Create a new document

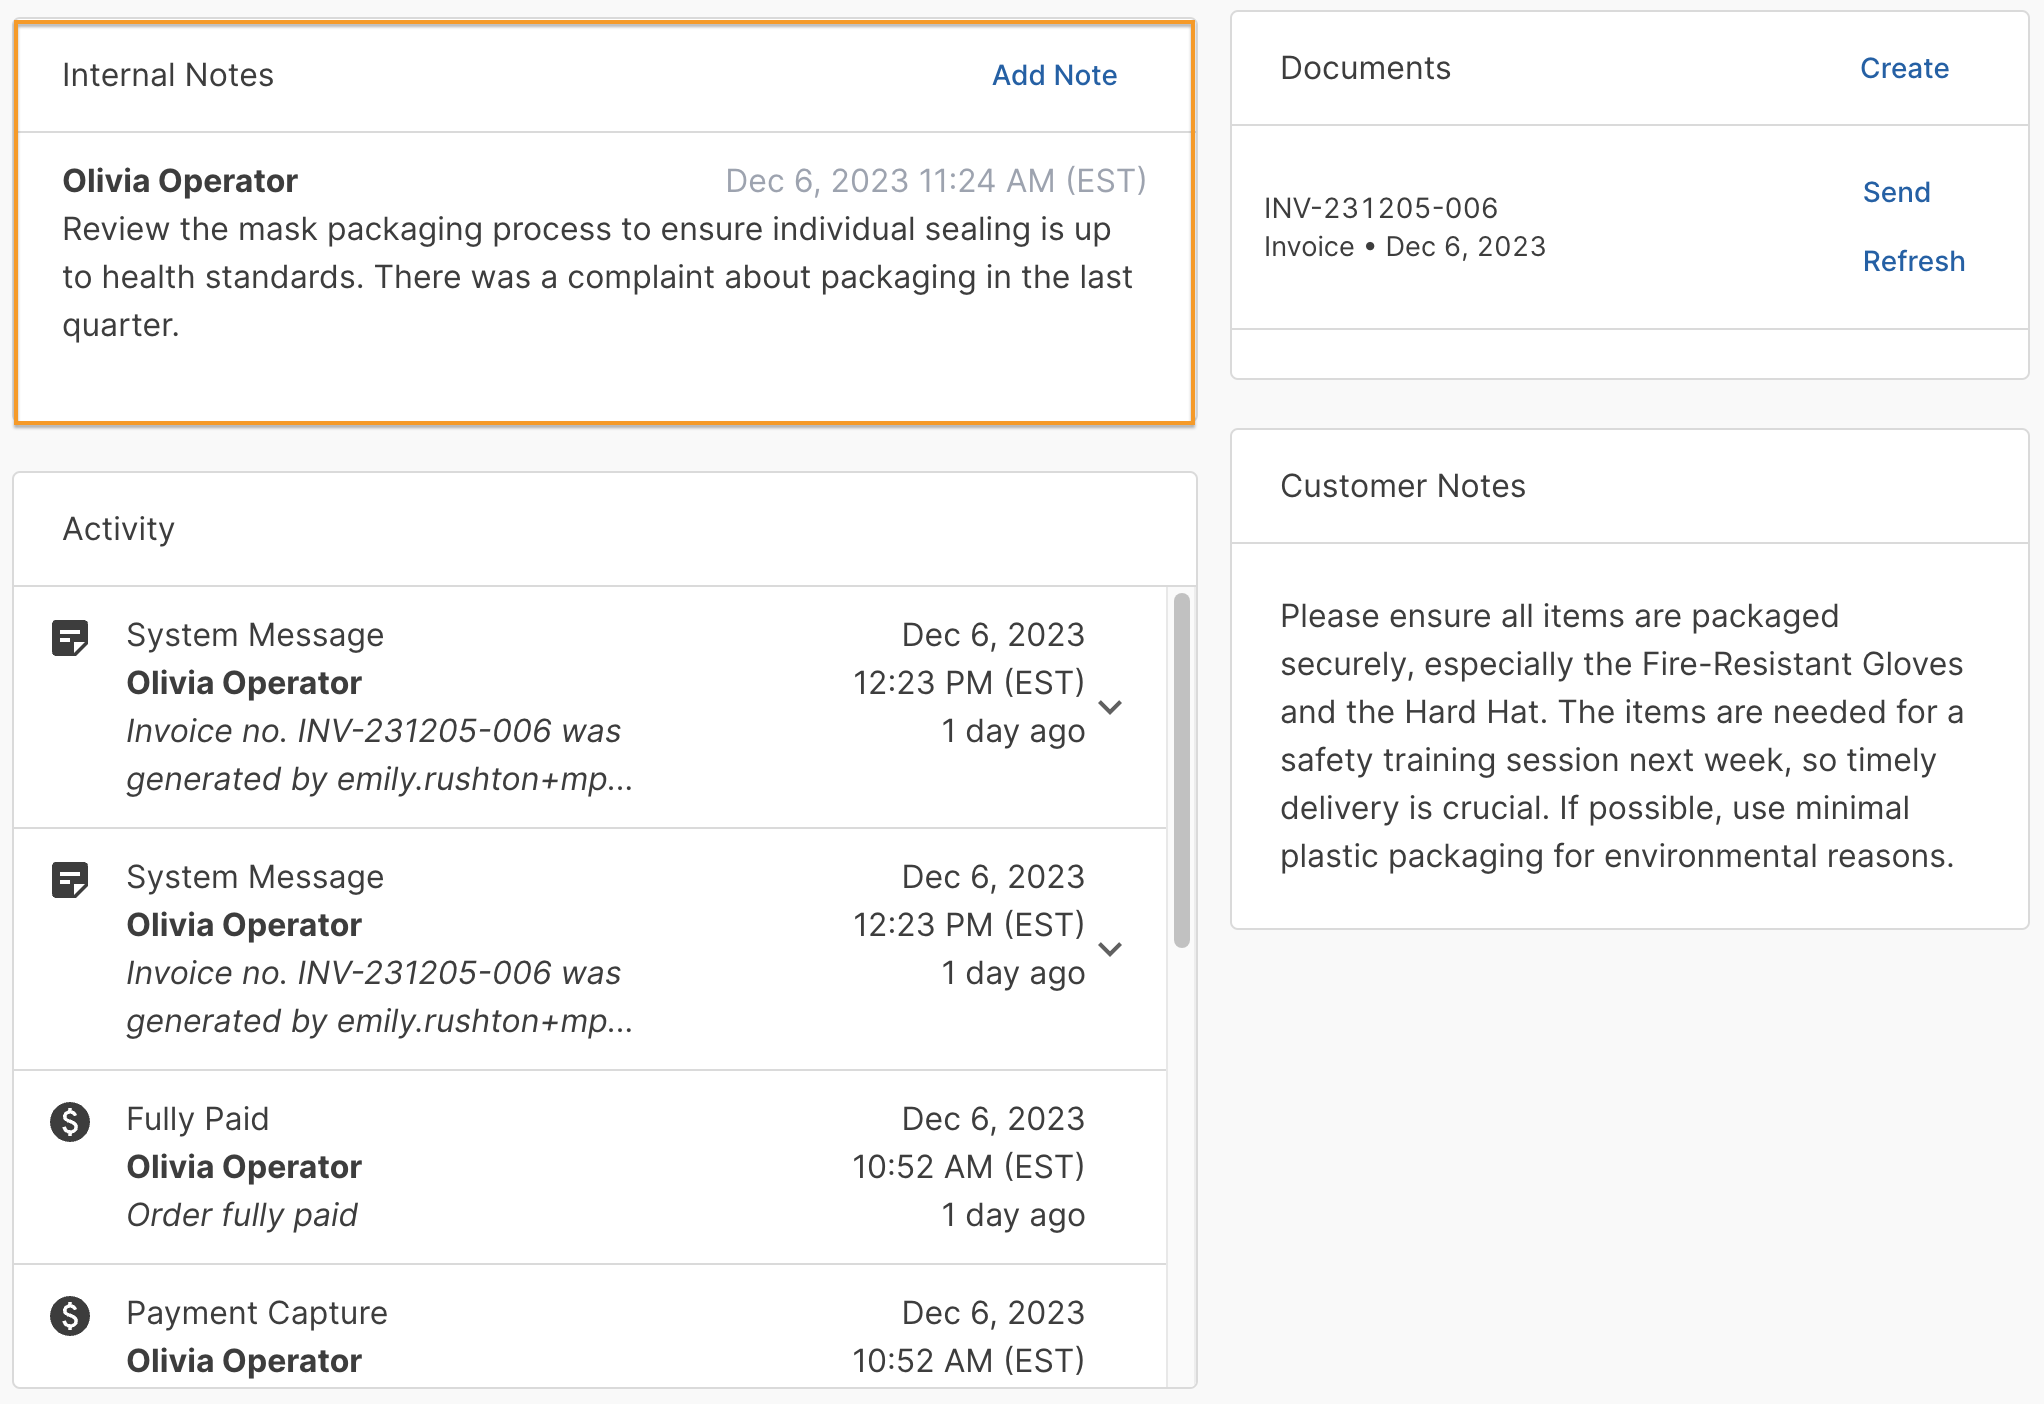[x=1903, y=69]
